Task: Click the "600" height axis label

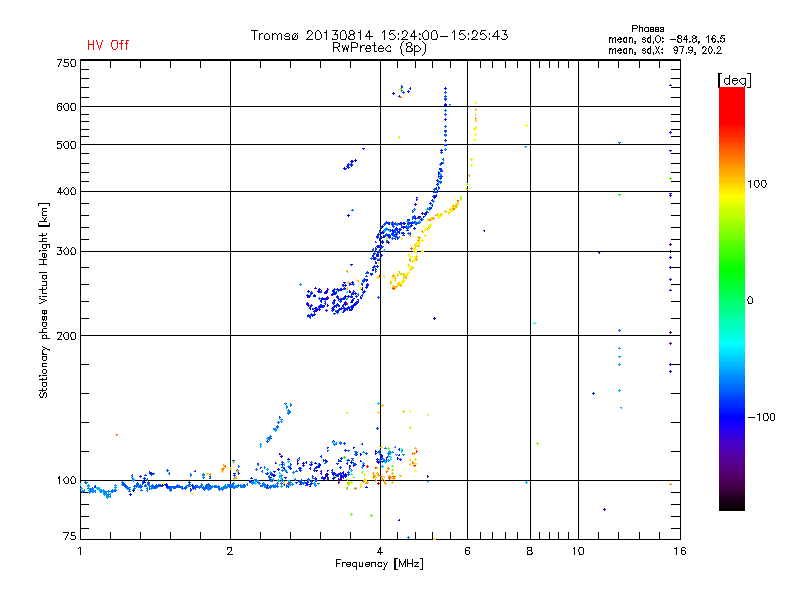Action: click(66, 107)
